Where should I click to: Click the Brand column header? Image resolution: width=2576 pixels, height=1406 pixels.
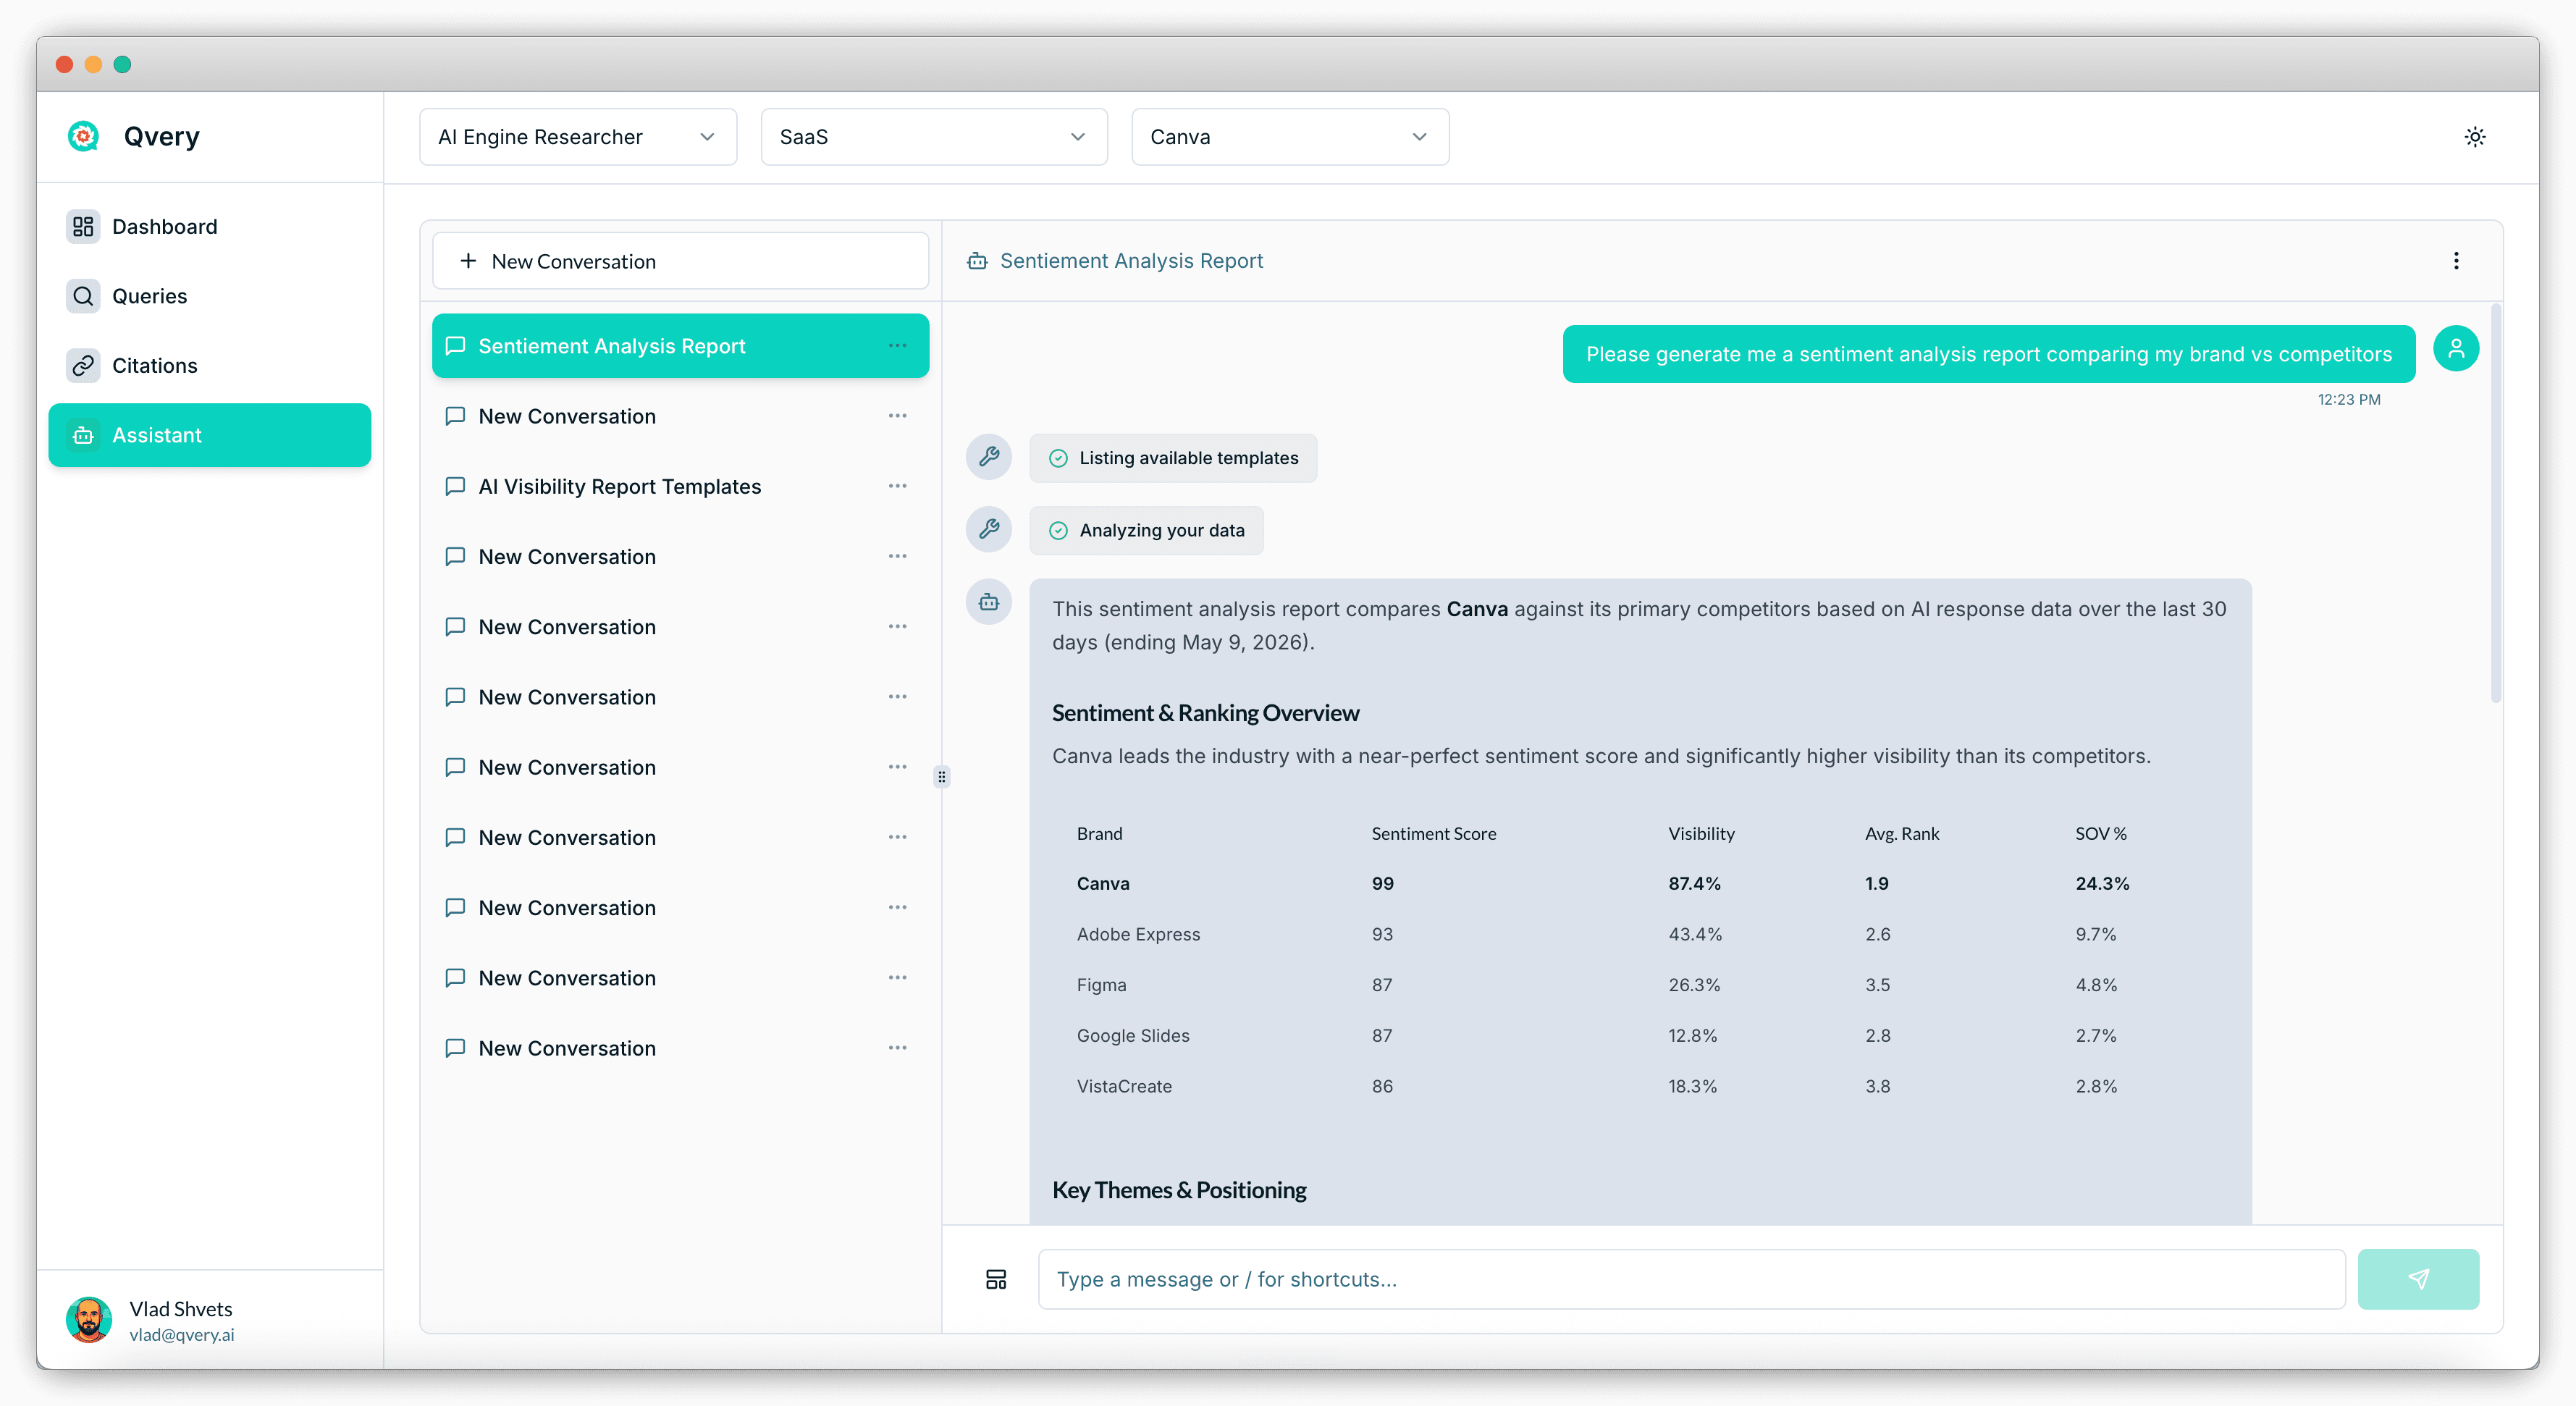[1099, 834]
